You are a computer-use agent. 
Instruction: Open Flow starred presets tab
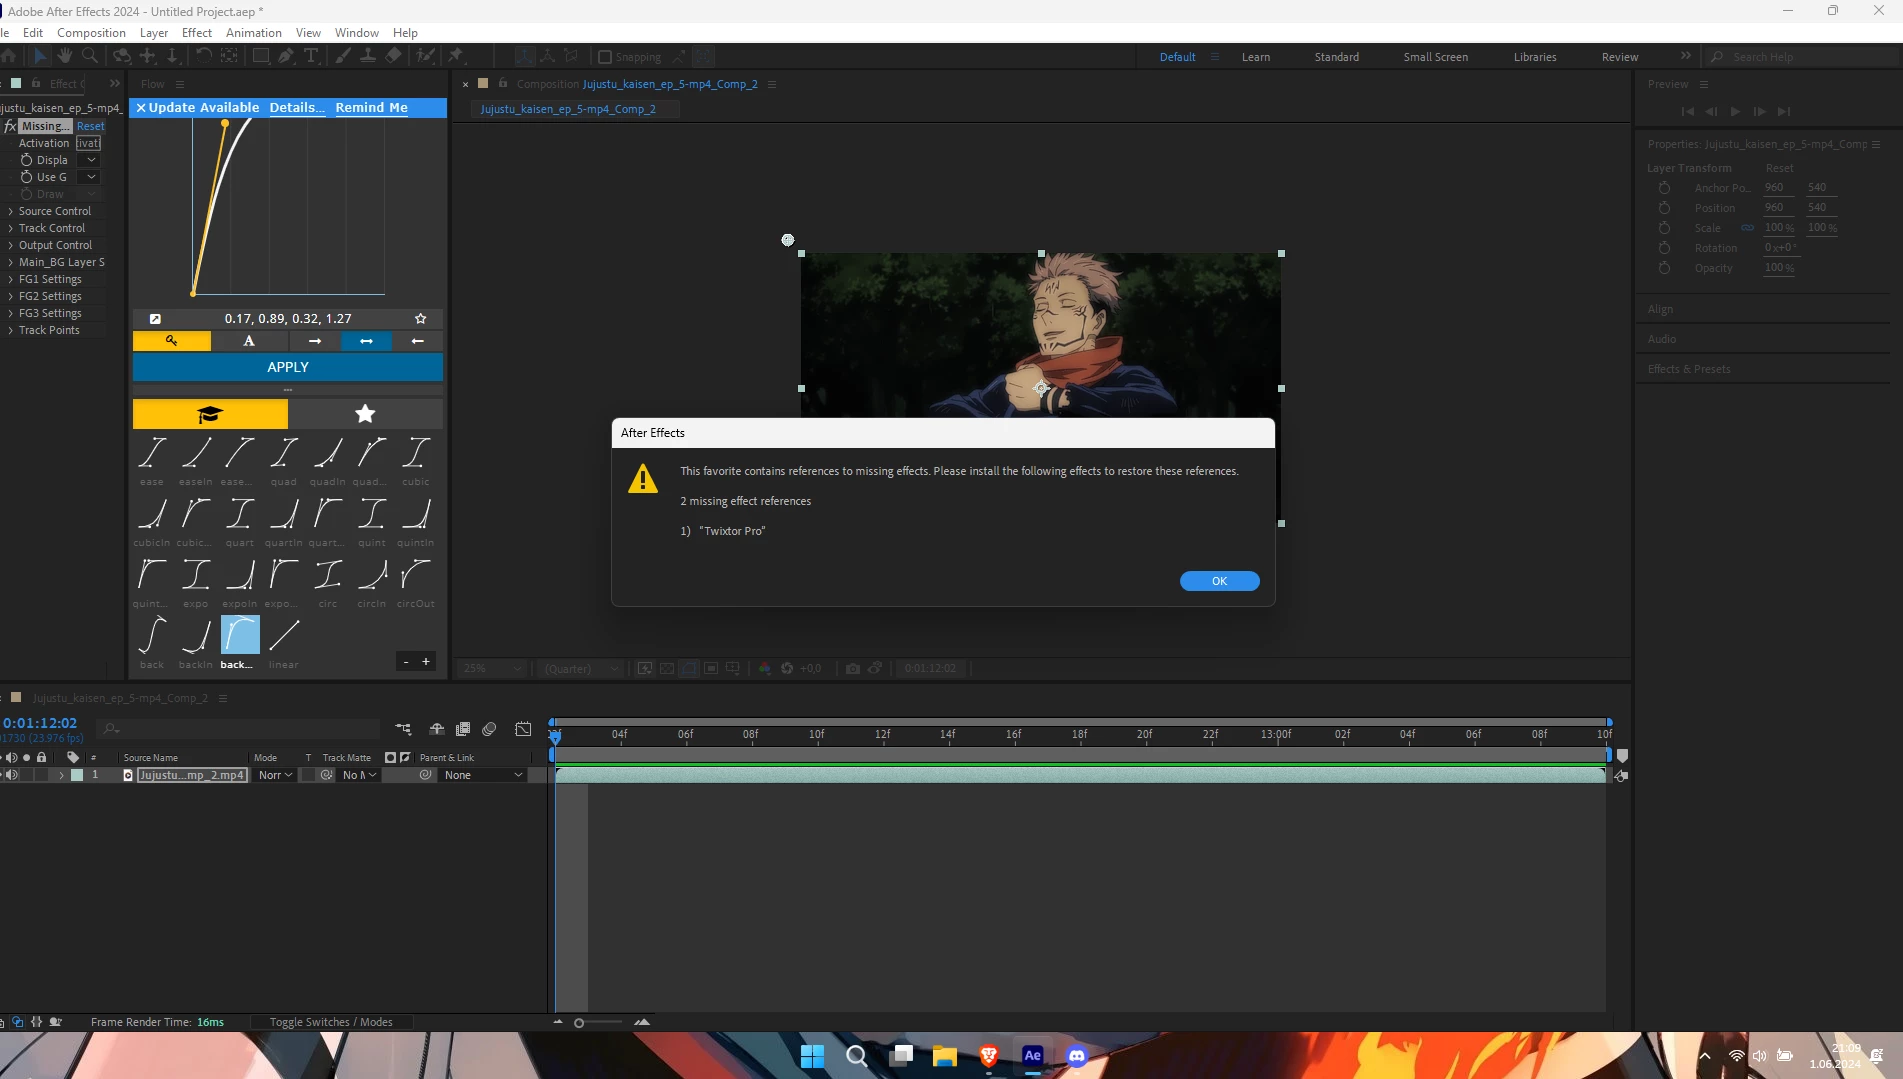[x=365, y=414]
